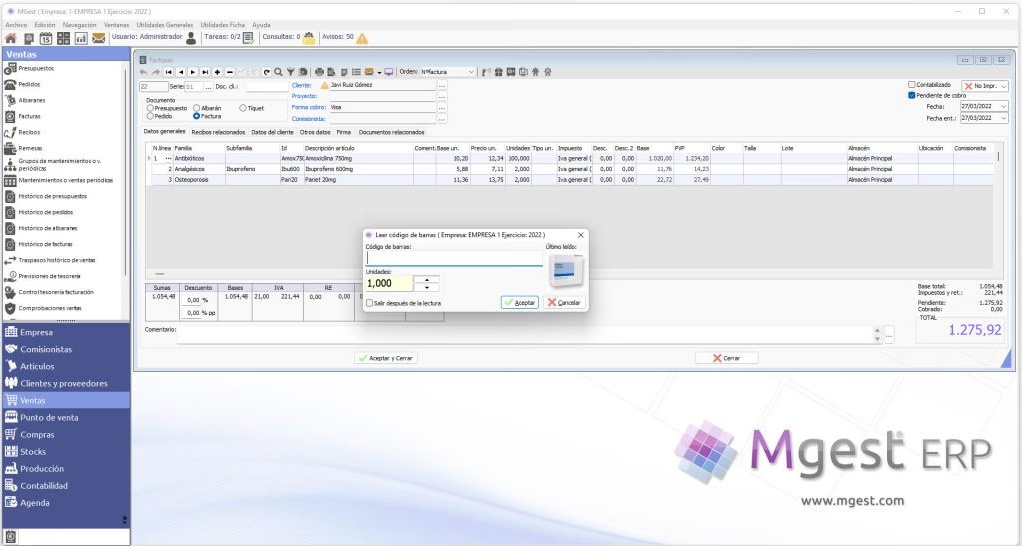Switch to Datos del cliente tab
The width and height of the screenshot is (1022, 546).
point(272,132)
